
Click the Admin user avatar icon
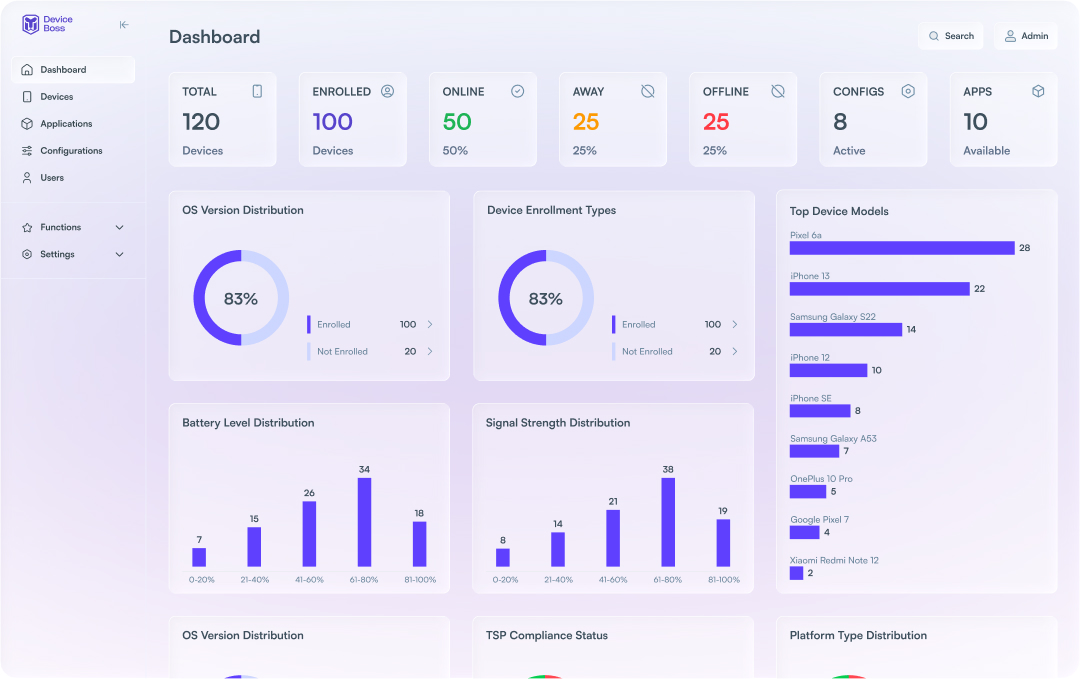pyautogui.click(x=1010, y=36)
